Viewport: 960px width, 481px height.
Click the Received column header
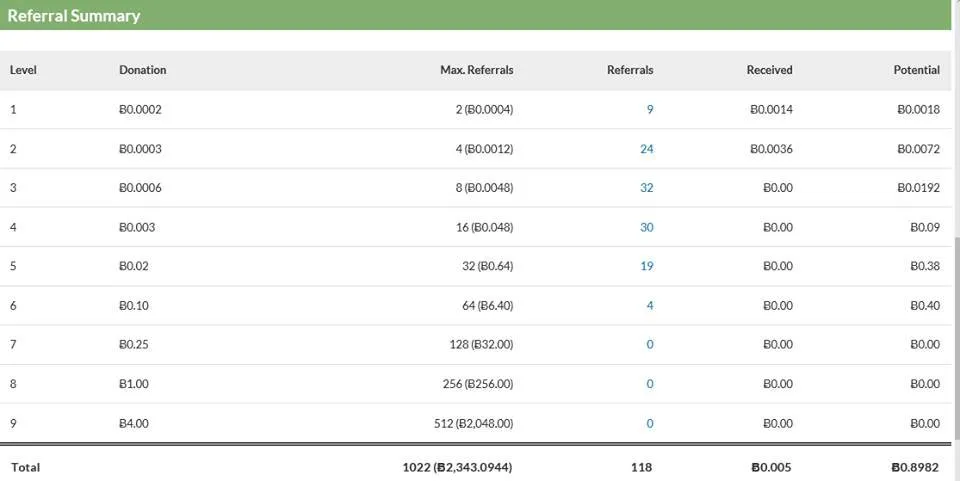[769, 70]
